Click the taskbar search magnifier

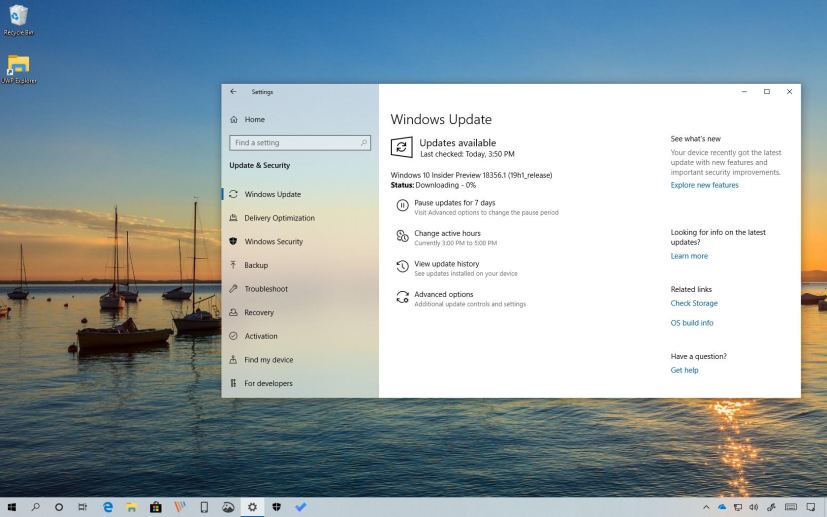35,507
